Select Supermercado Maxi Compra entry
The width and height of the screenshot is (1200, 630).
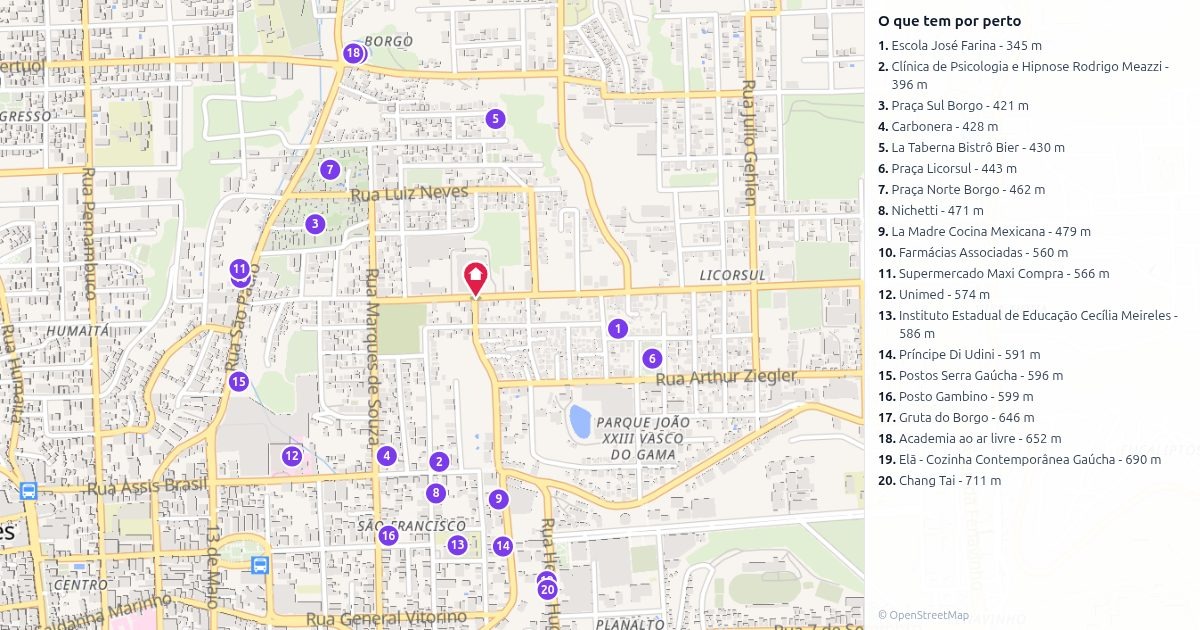coord(994,274)
